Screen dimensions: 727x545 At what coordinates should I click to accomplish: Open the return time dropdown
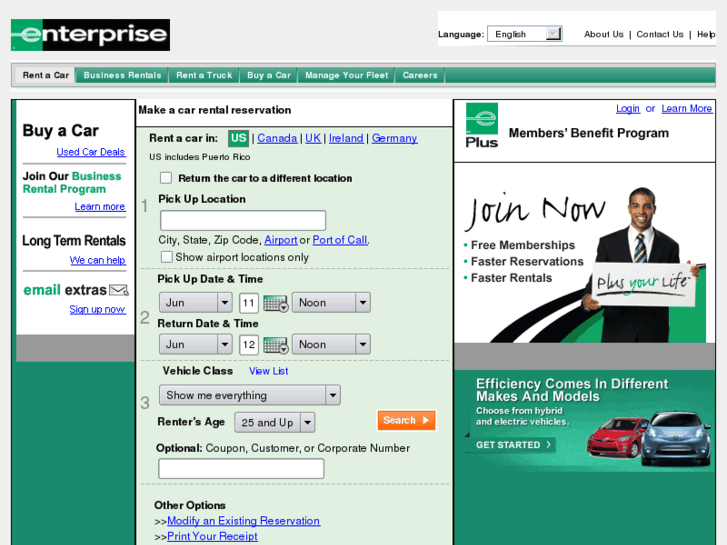(331, 344)
